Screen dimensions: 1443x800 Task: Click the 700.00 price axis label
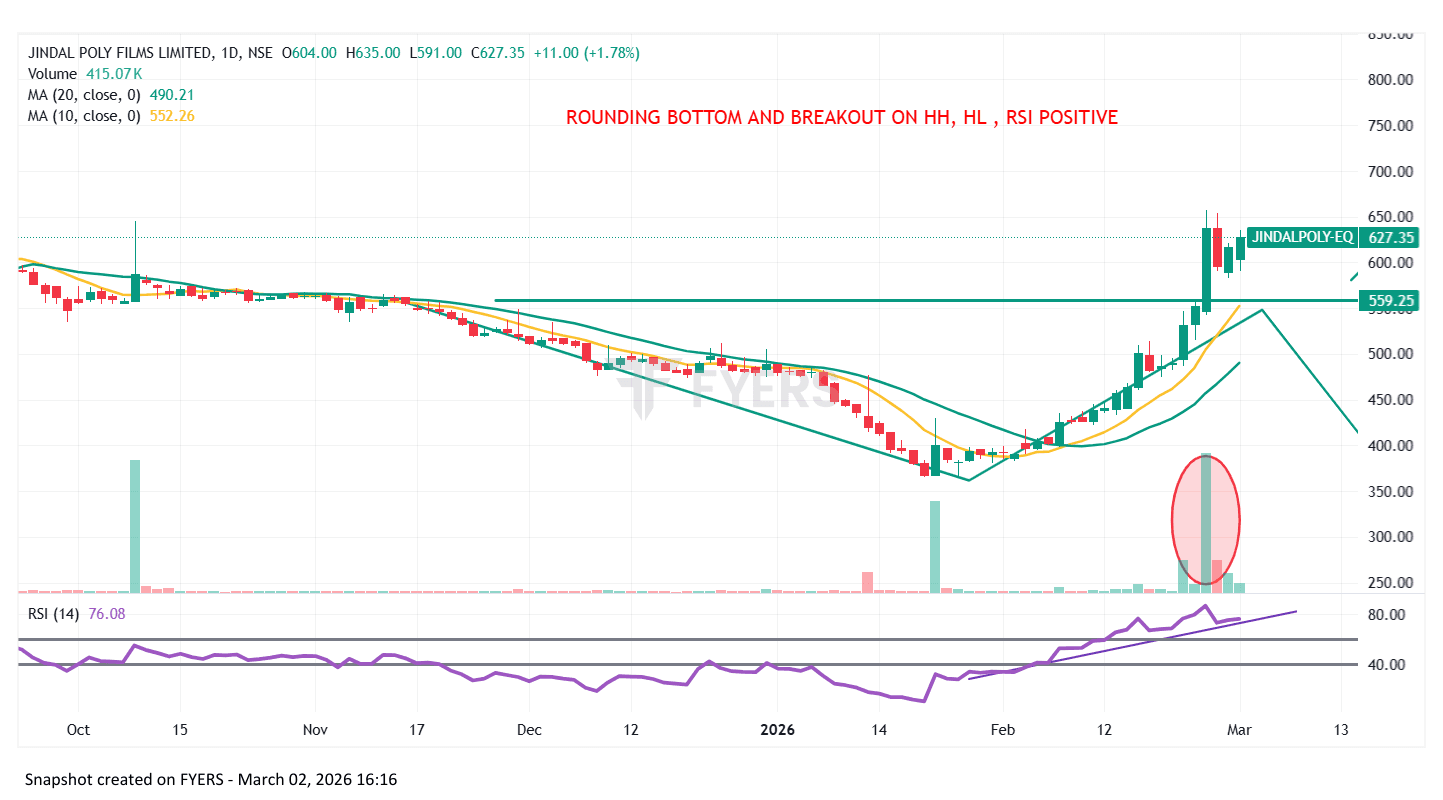point(1390,171)
